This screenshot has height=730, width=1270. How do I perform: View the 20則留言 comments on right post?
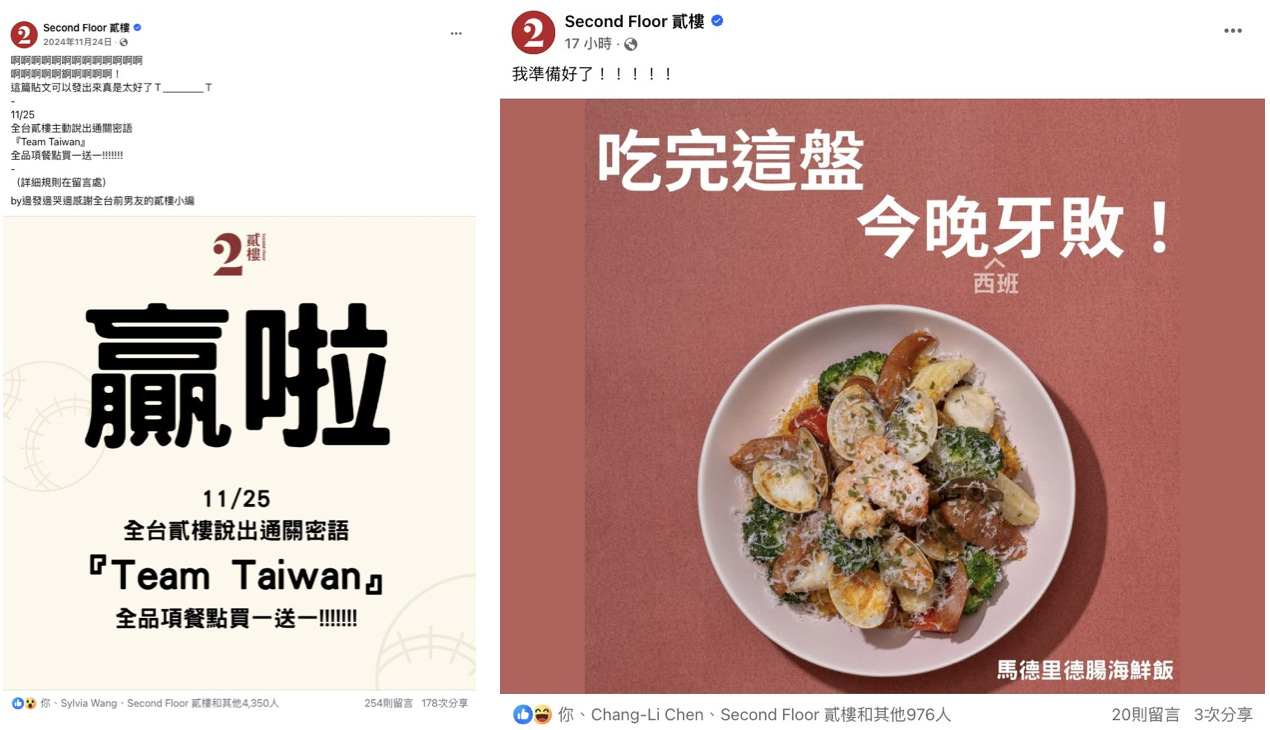coord(1145,714)
